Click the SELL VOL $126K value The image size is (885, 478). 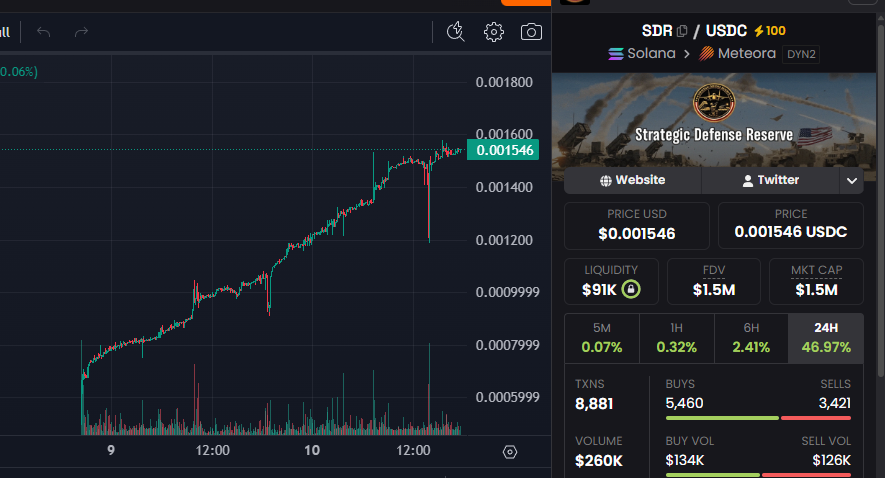[x=831, y=461]
